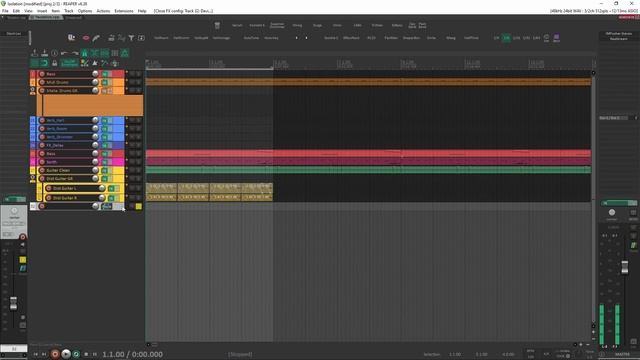Click the pause button in the transport

tap(95, 354)
